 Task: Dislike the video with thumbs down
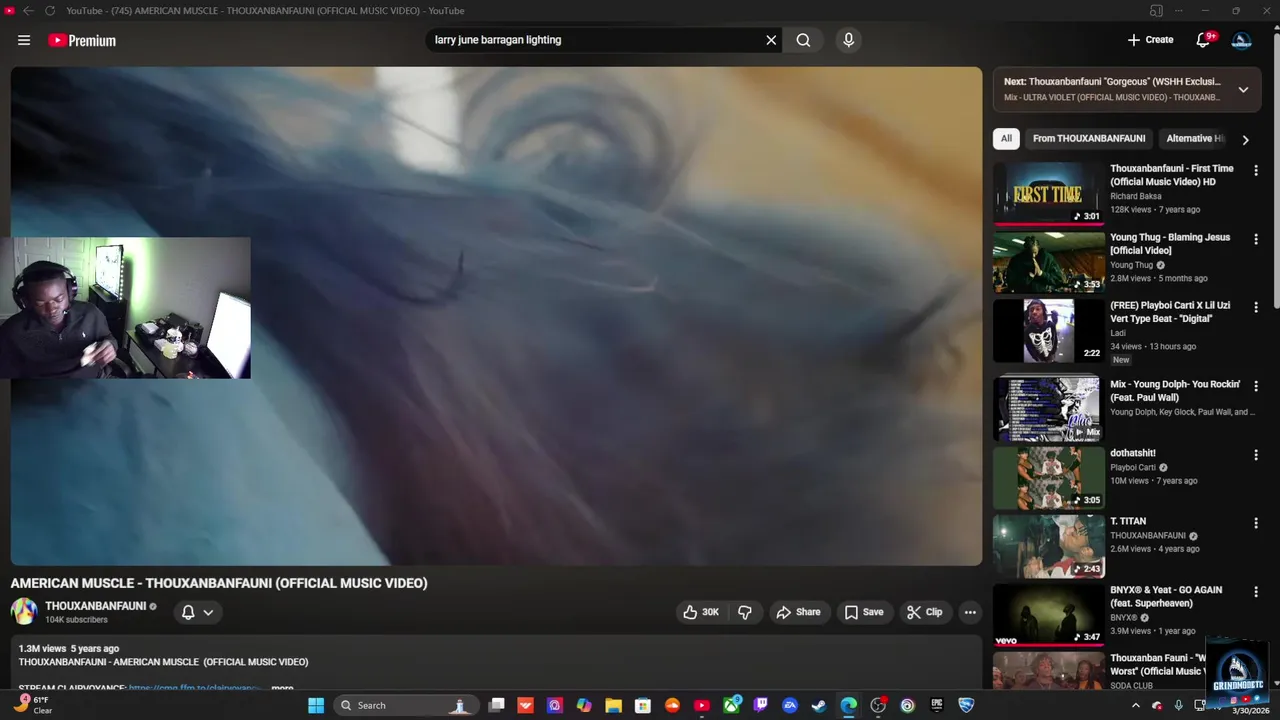click(x=745, y=612)
